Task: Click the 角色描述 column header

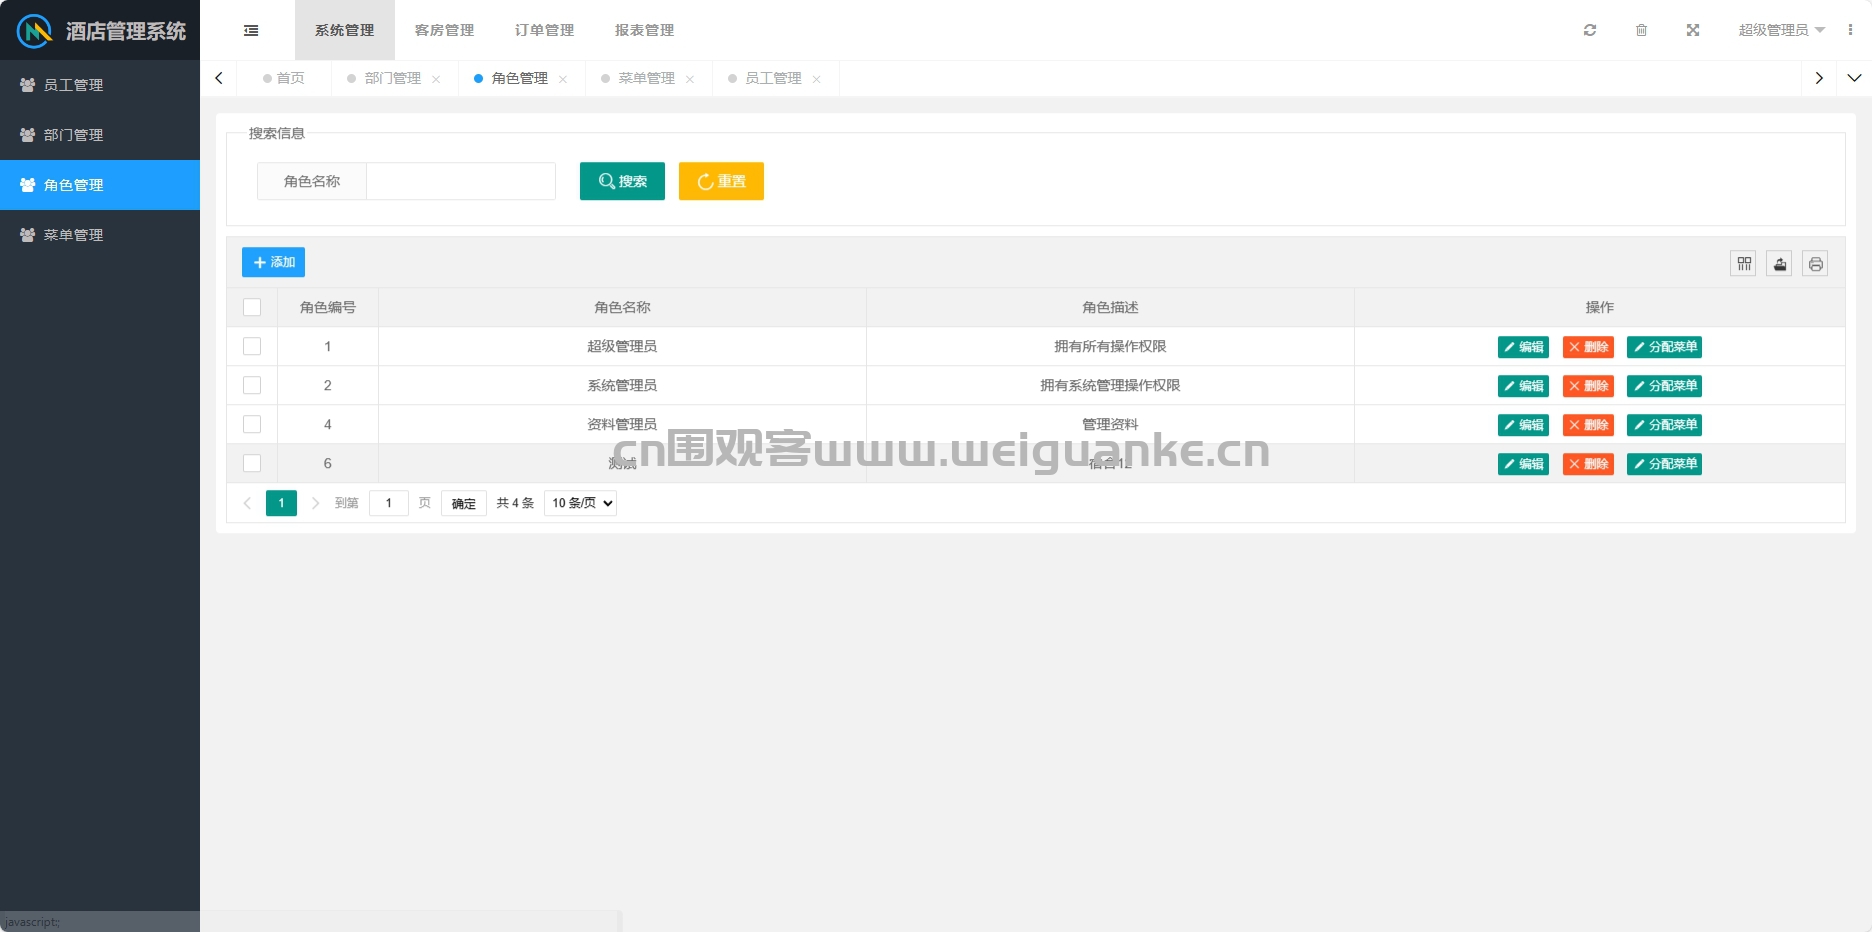Action: click(x=1110, y=307)
